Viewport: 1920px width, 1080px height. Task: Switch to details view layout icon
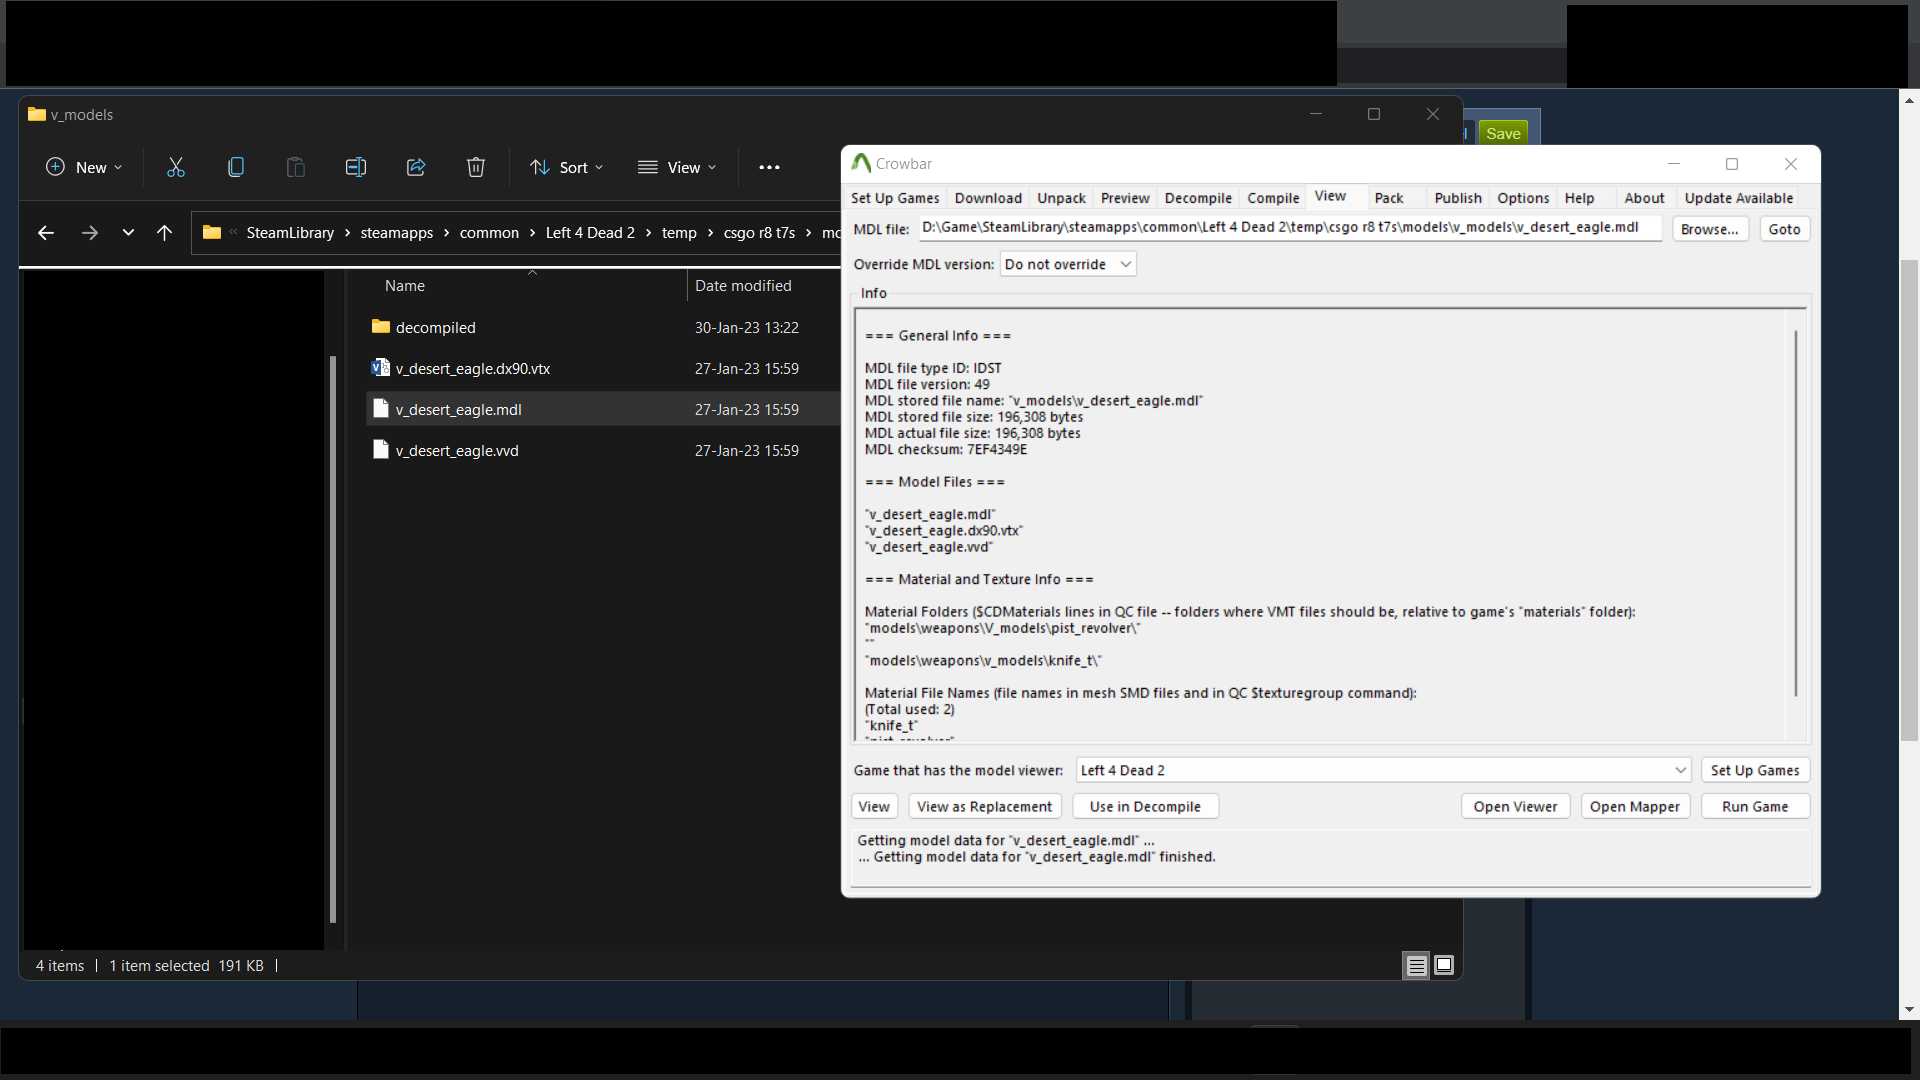[x=1416, y=965]
